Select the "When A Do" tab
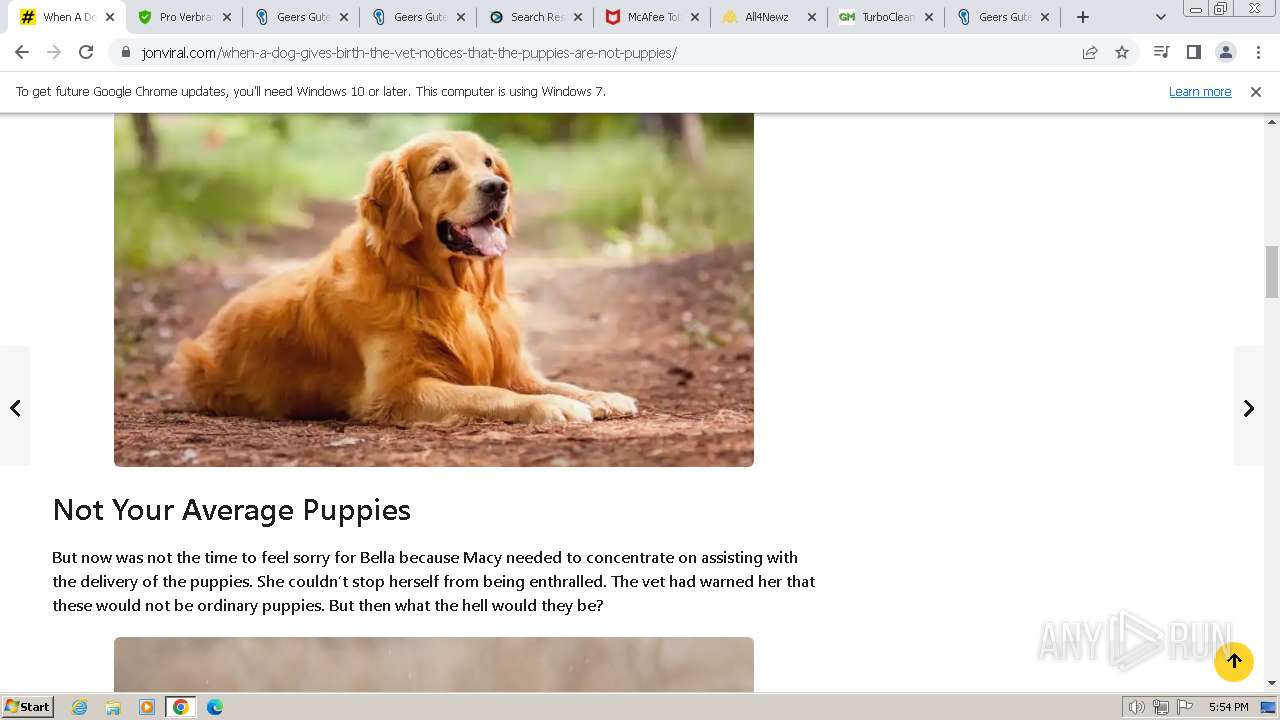1280x720 pixels. tap(67, 17)
